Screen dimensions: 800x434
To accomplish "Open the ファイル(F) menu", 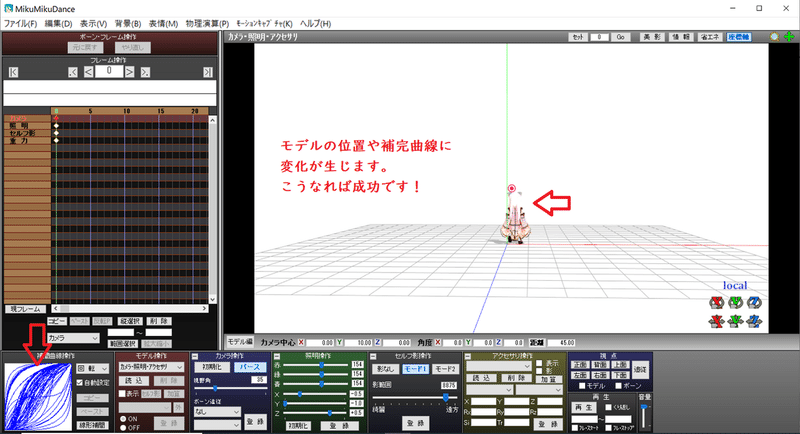I will point(20,23).
